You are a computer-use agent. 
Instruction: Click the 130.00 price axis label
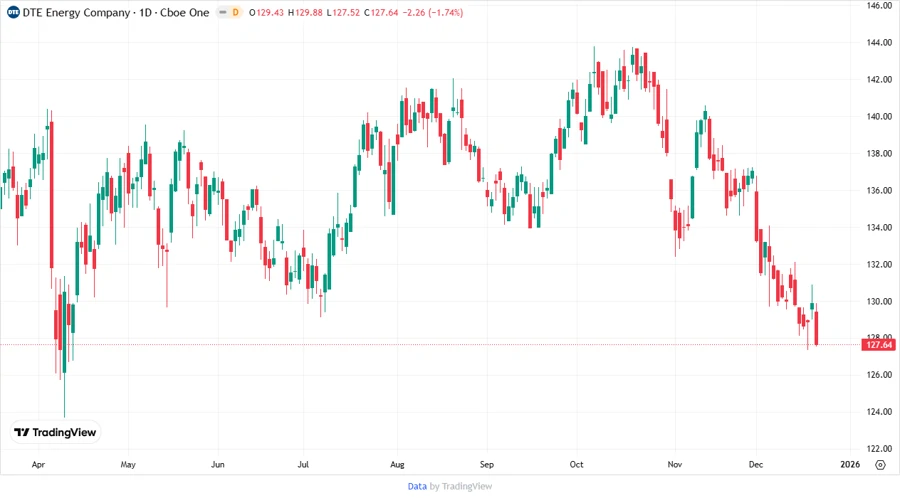click(879, 302)
